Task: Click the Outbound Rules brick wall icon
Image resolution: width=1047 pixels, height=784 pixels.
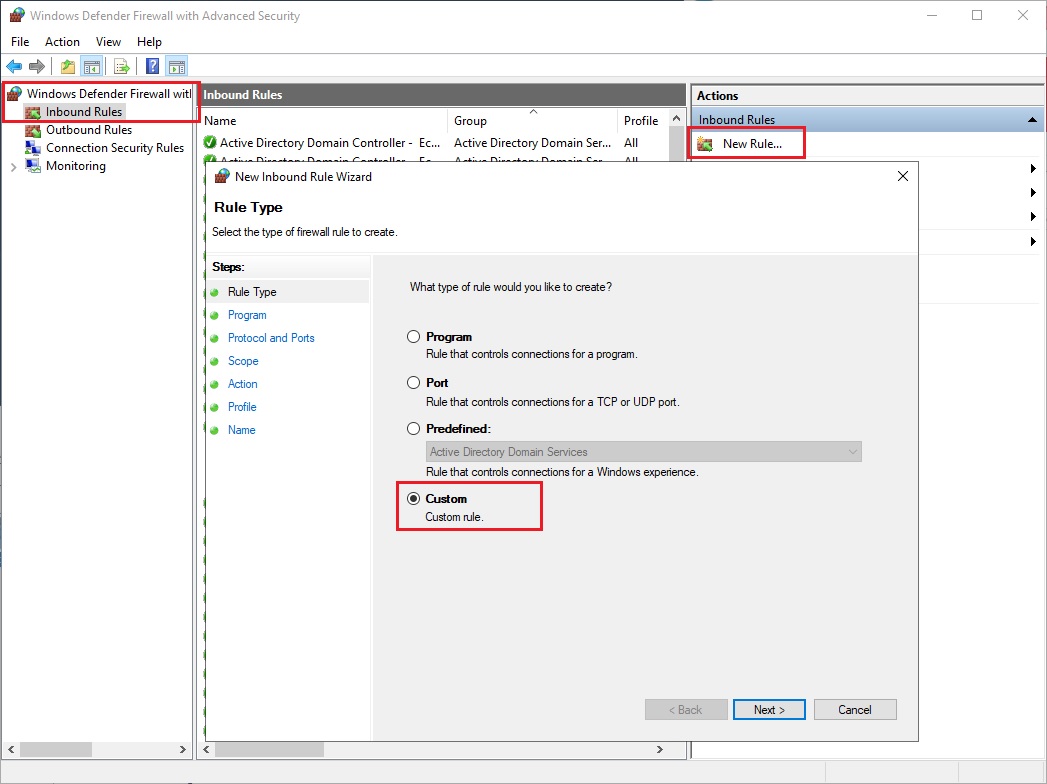Action: pyautogui.click(x=33, y=130)
